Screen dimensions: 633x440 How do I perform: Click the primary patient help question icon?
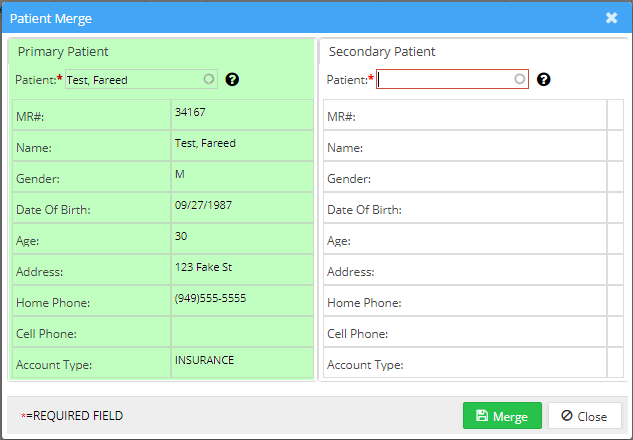pyautogui.click(x=233, y=80)
